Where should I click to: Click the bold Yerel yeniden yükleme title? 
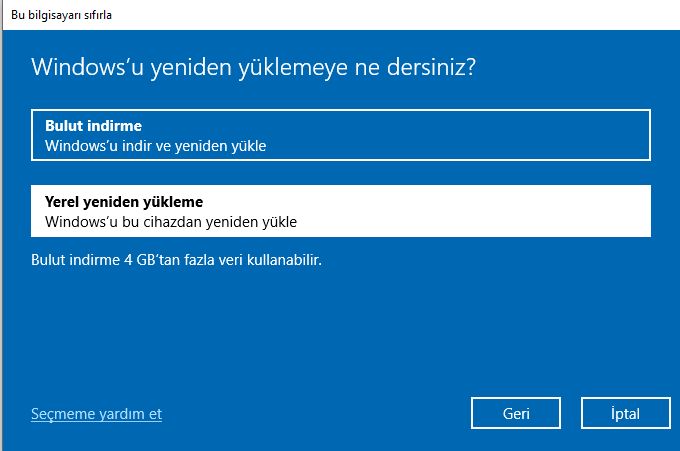pos(124,202)
